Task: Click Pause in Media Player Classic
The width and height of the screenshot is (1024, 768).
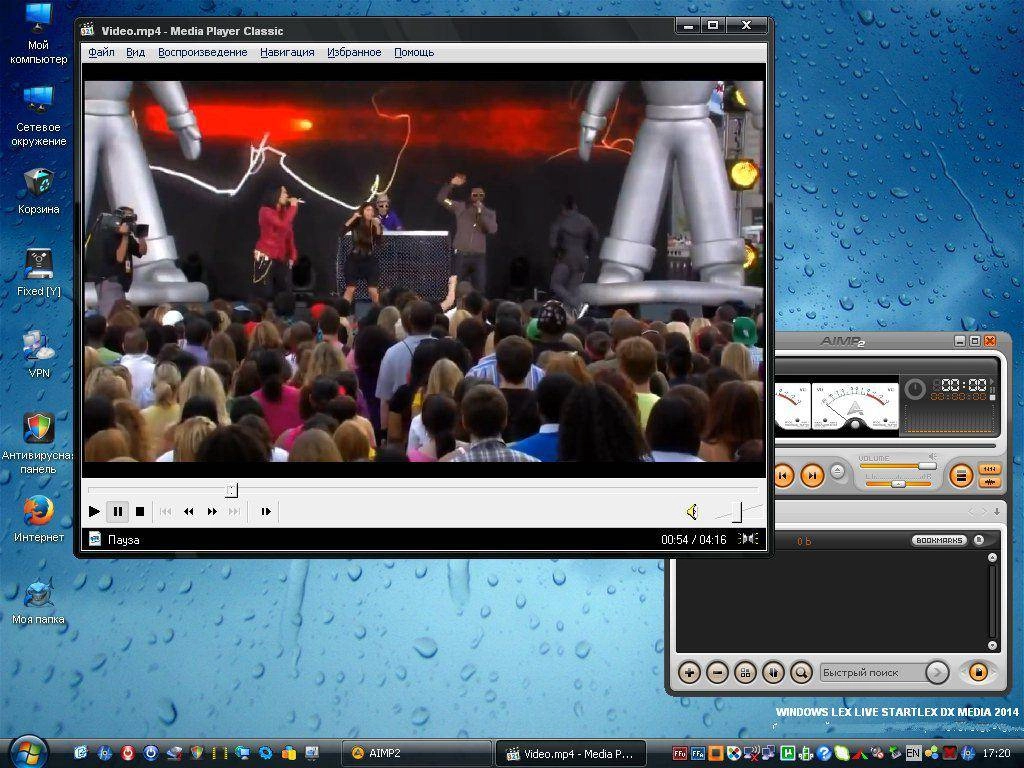Action: pos(118,511)
